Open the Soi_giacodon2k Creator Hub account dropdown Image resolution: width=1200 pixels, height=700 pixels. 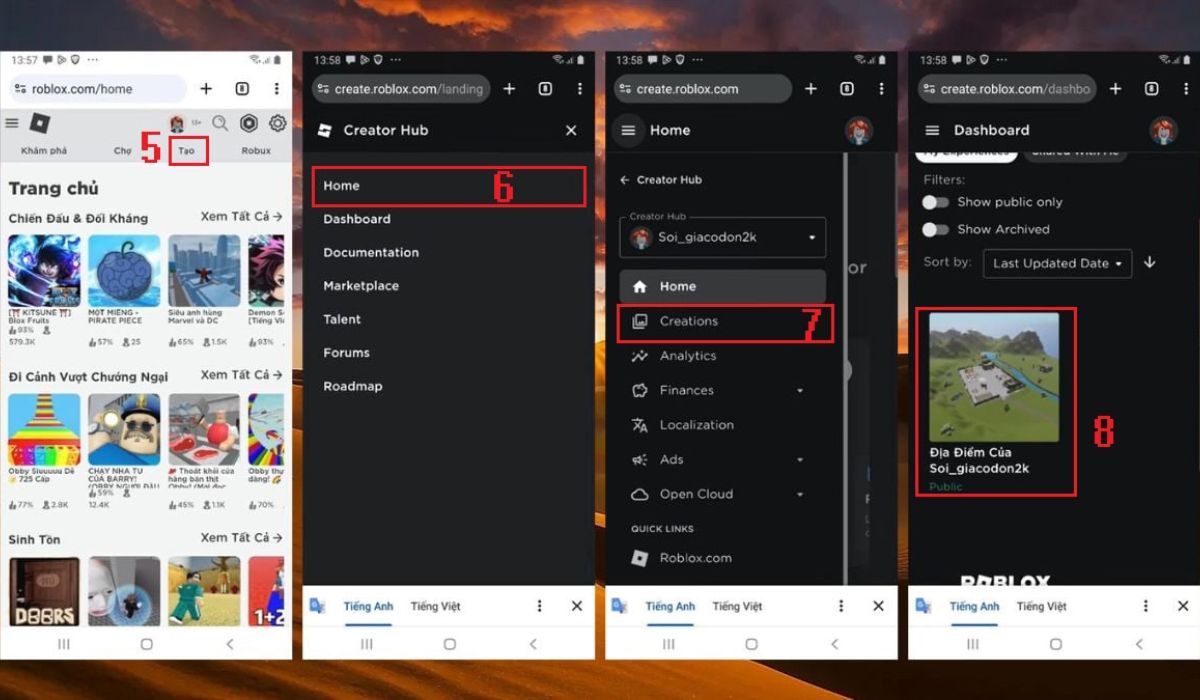[x=723, y=238]
